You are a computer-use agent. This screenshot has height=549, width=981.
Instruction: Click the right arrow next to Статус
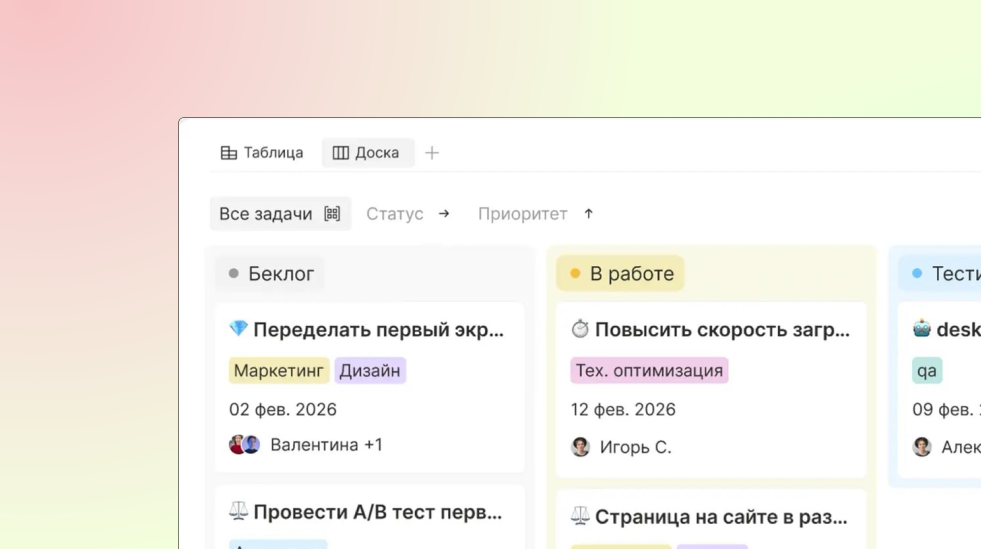coord(444,214)
